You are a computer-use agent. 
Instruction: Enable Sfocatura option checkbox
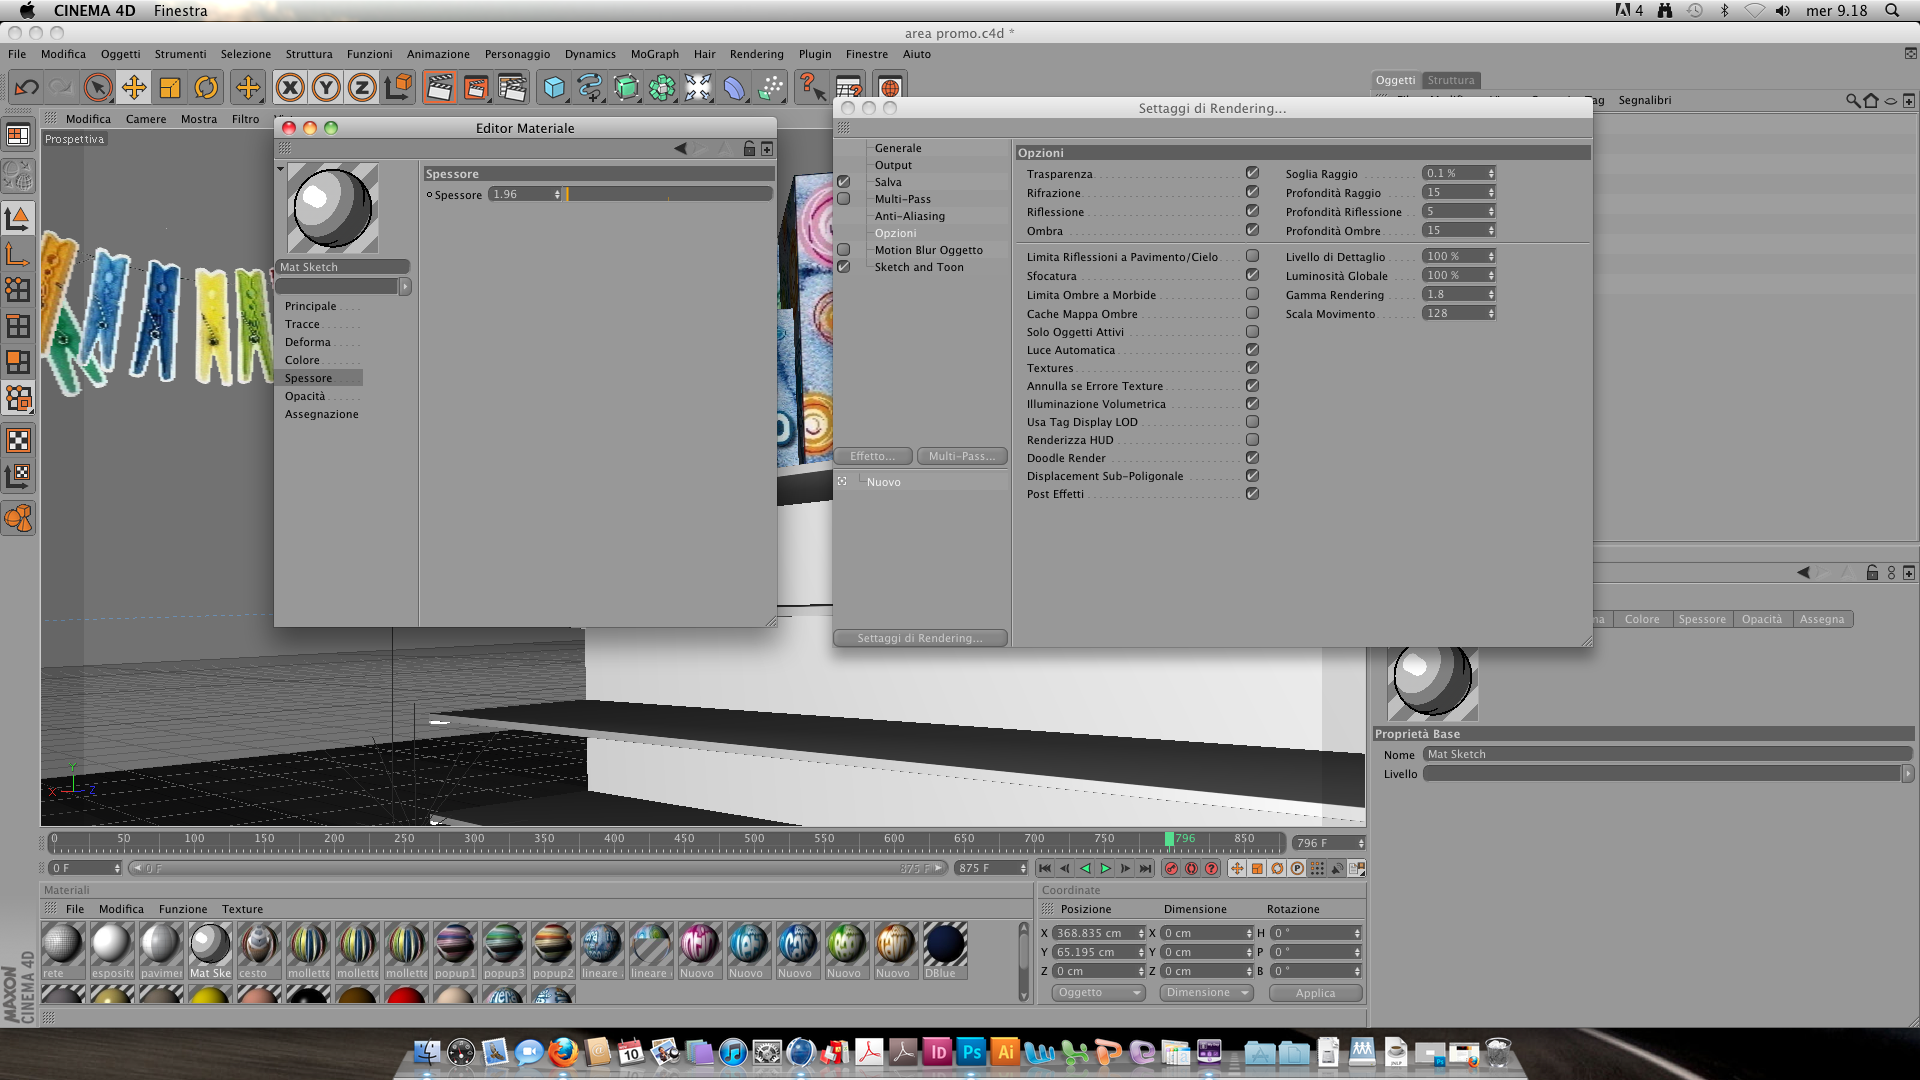click(1252, 275)
